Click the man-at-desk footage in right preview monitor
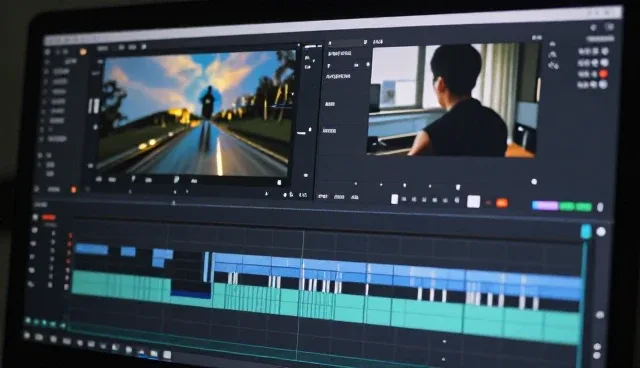 coord(454,100)
